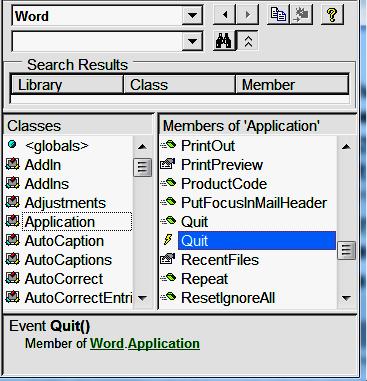Select Application class

60,222
